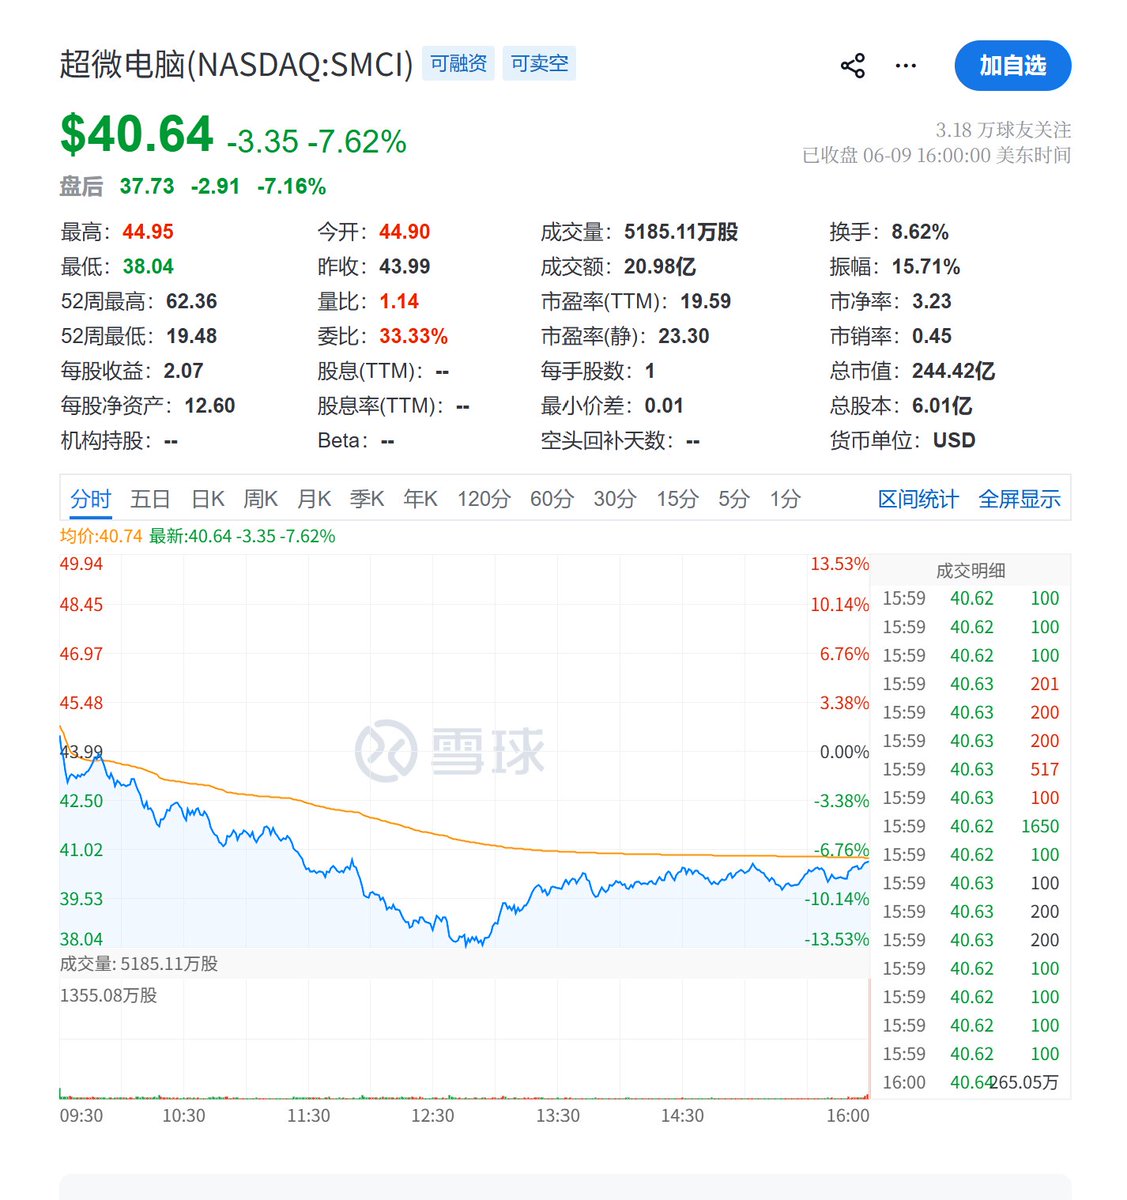
Task: Click the stock title 超微电脑(NASDAQ:SMCI)
Action: pyautogui.click(x=236, y=64)
